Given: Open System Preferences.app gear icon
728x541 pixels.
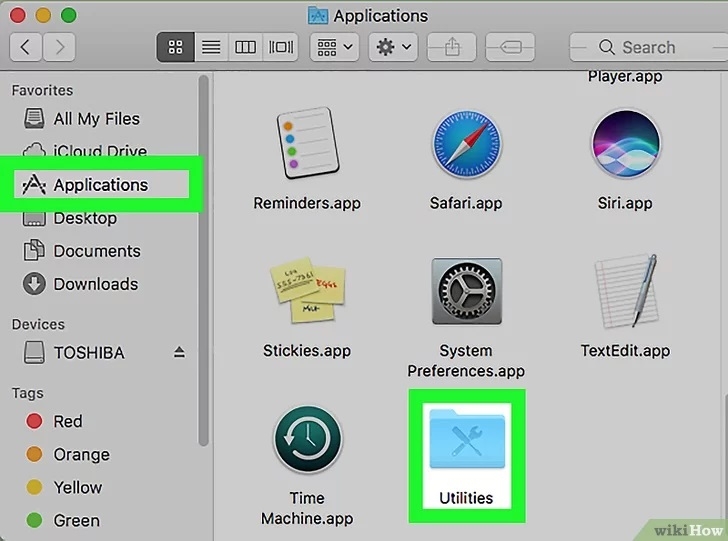Looking at the screenshot, I should 466,291.
